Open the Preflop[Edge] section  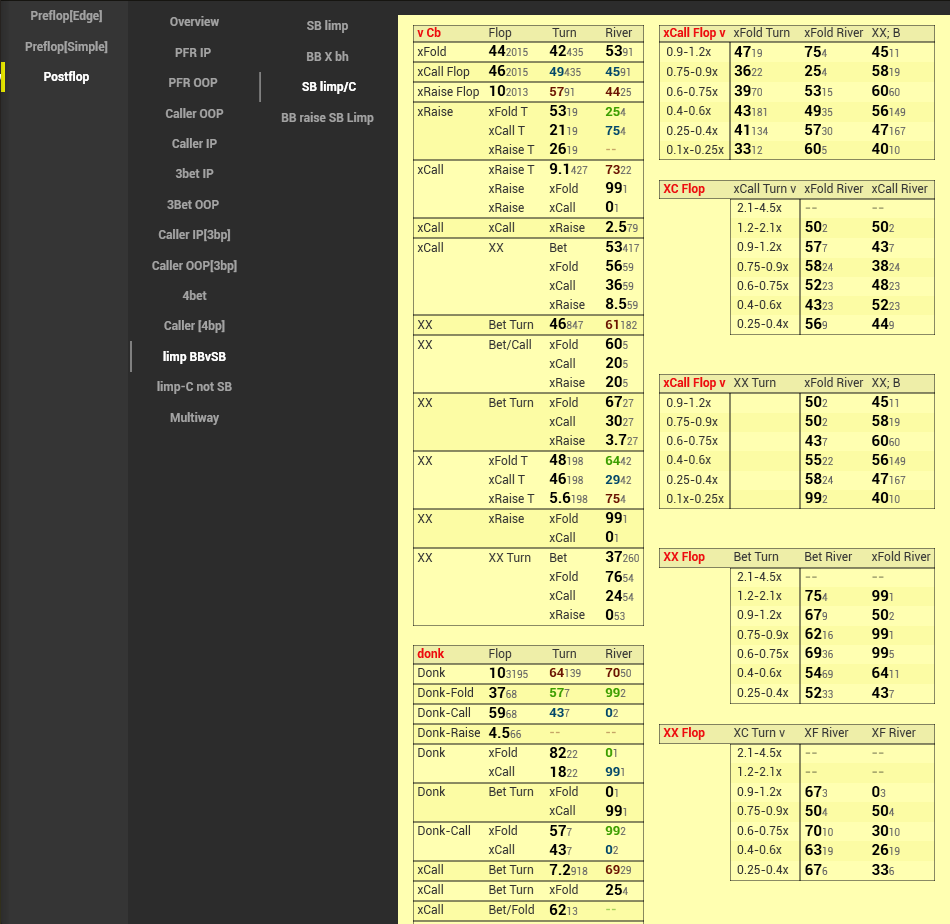click(x=66, y=16)
